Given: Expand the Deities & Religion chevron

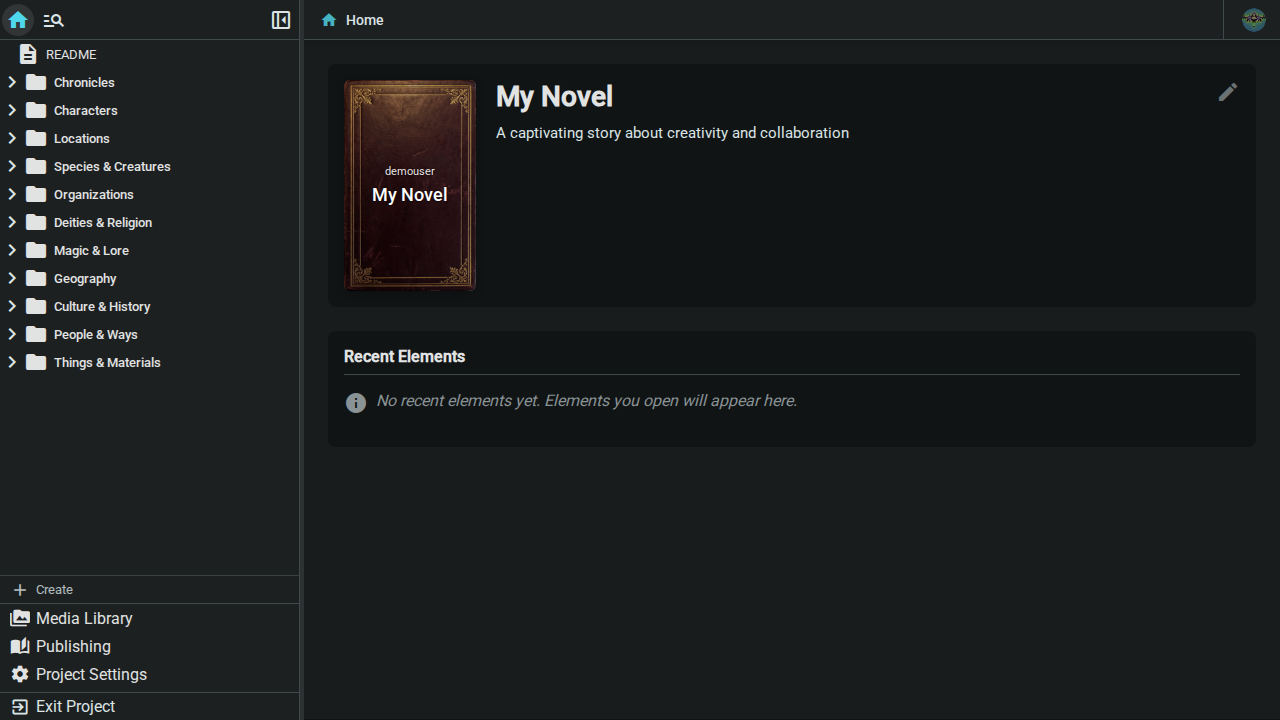Looking at the screenshot, I should tap(12, 222).
